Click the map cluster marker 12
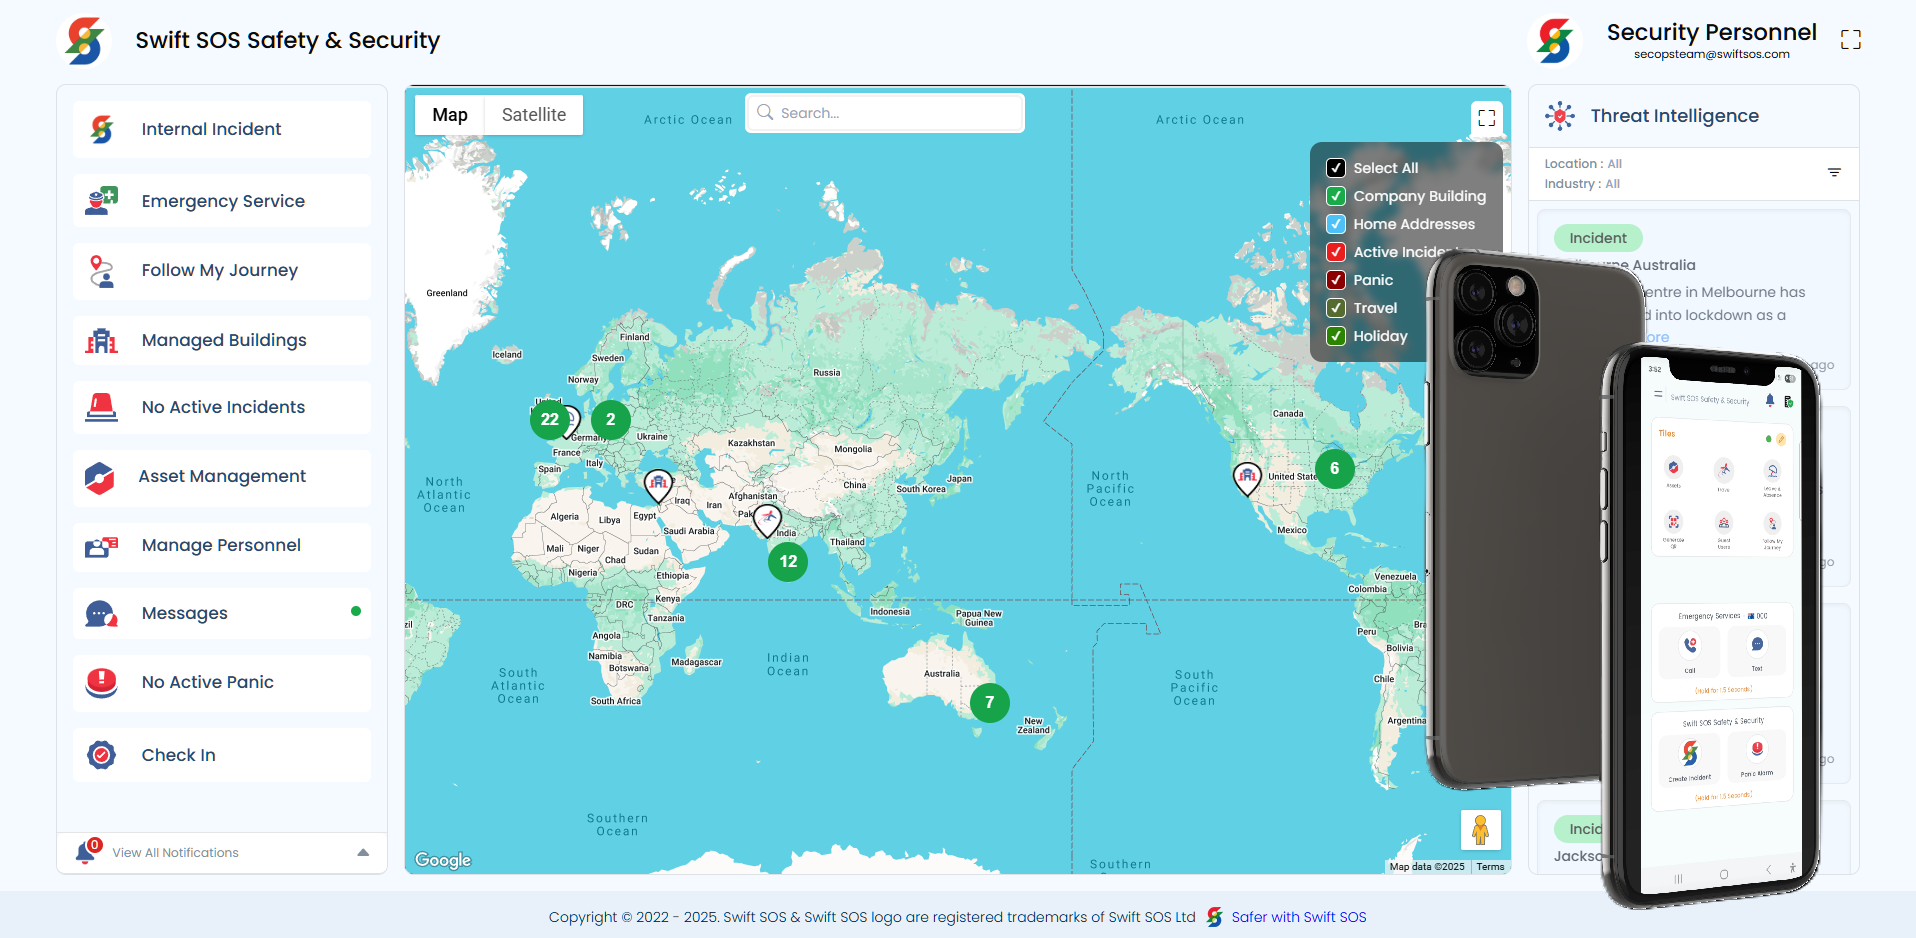Image resolution: width=1916 pixels, height=938 pixels. [788, 562]
